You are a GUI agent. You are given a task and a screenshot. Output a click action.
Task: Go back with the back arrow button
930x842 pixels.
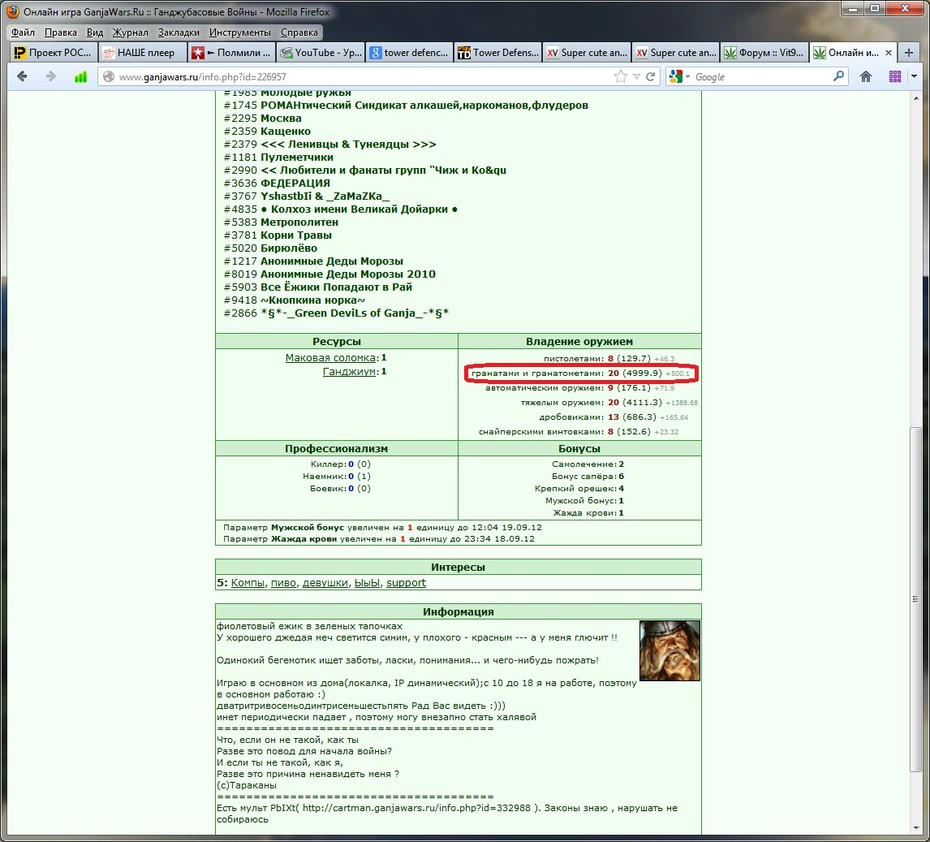pos(22,76)
